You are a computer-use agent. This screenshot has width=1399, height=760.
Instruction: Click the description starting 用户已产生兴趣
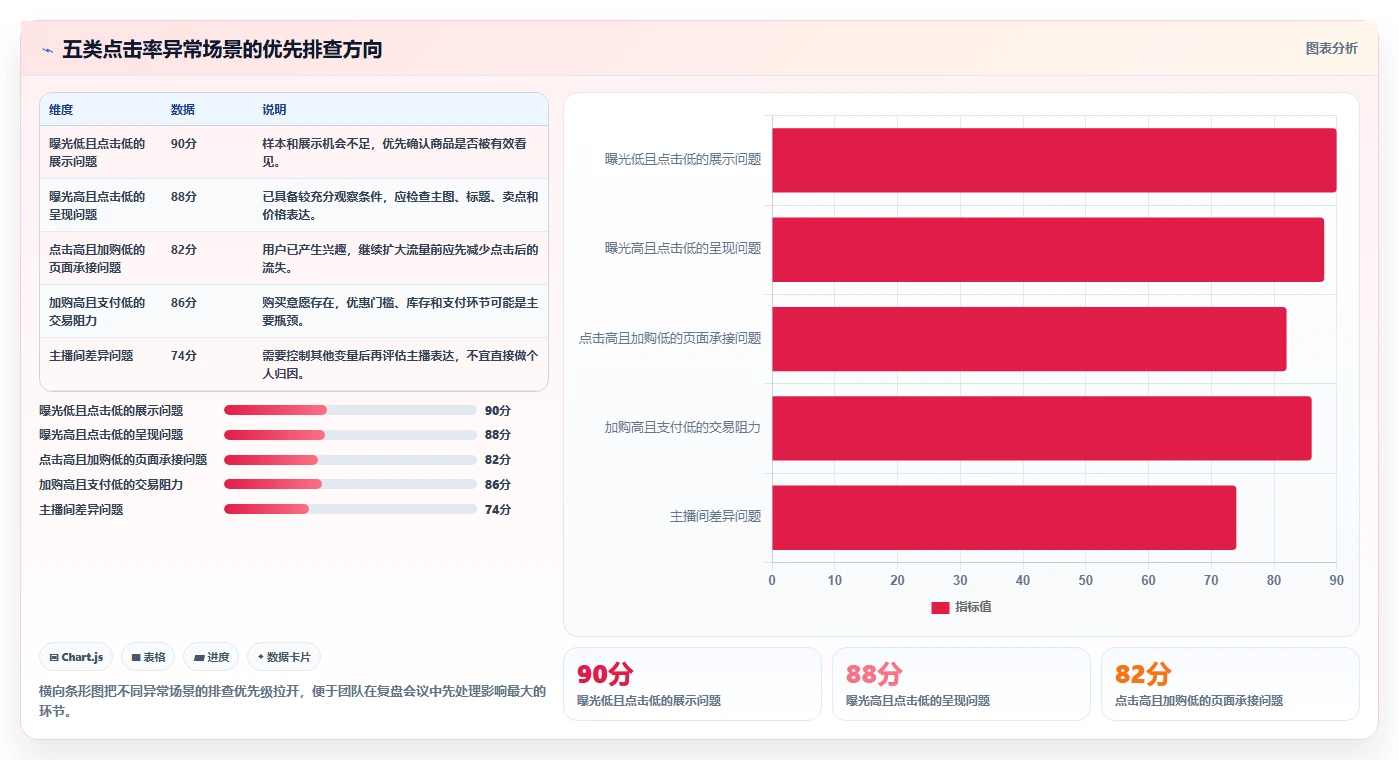click(x=400, y=259)
